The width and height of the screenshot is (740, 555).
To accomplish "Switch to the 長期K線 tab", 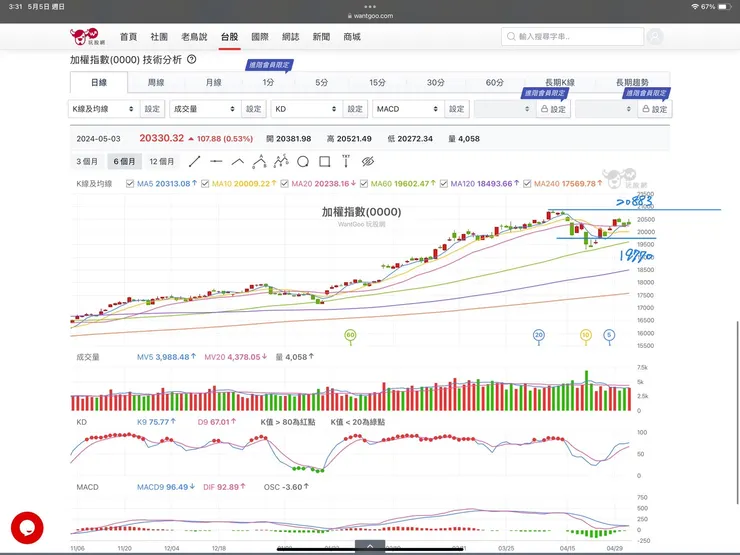I will [560, 83].
